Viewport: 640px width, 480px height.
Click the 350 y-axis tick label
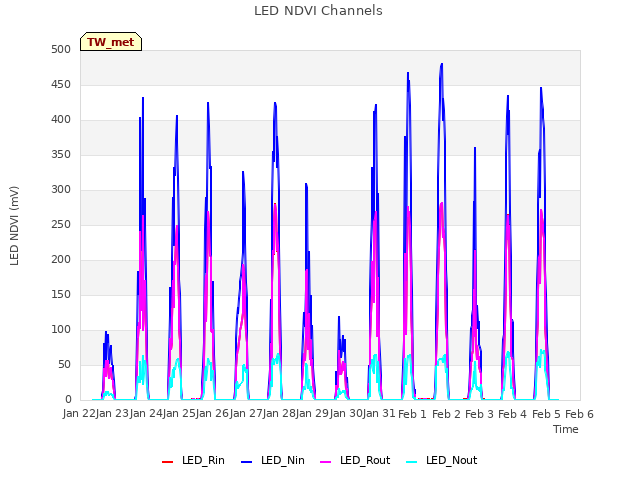pyautogui.click(x=61, y=155)
